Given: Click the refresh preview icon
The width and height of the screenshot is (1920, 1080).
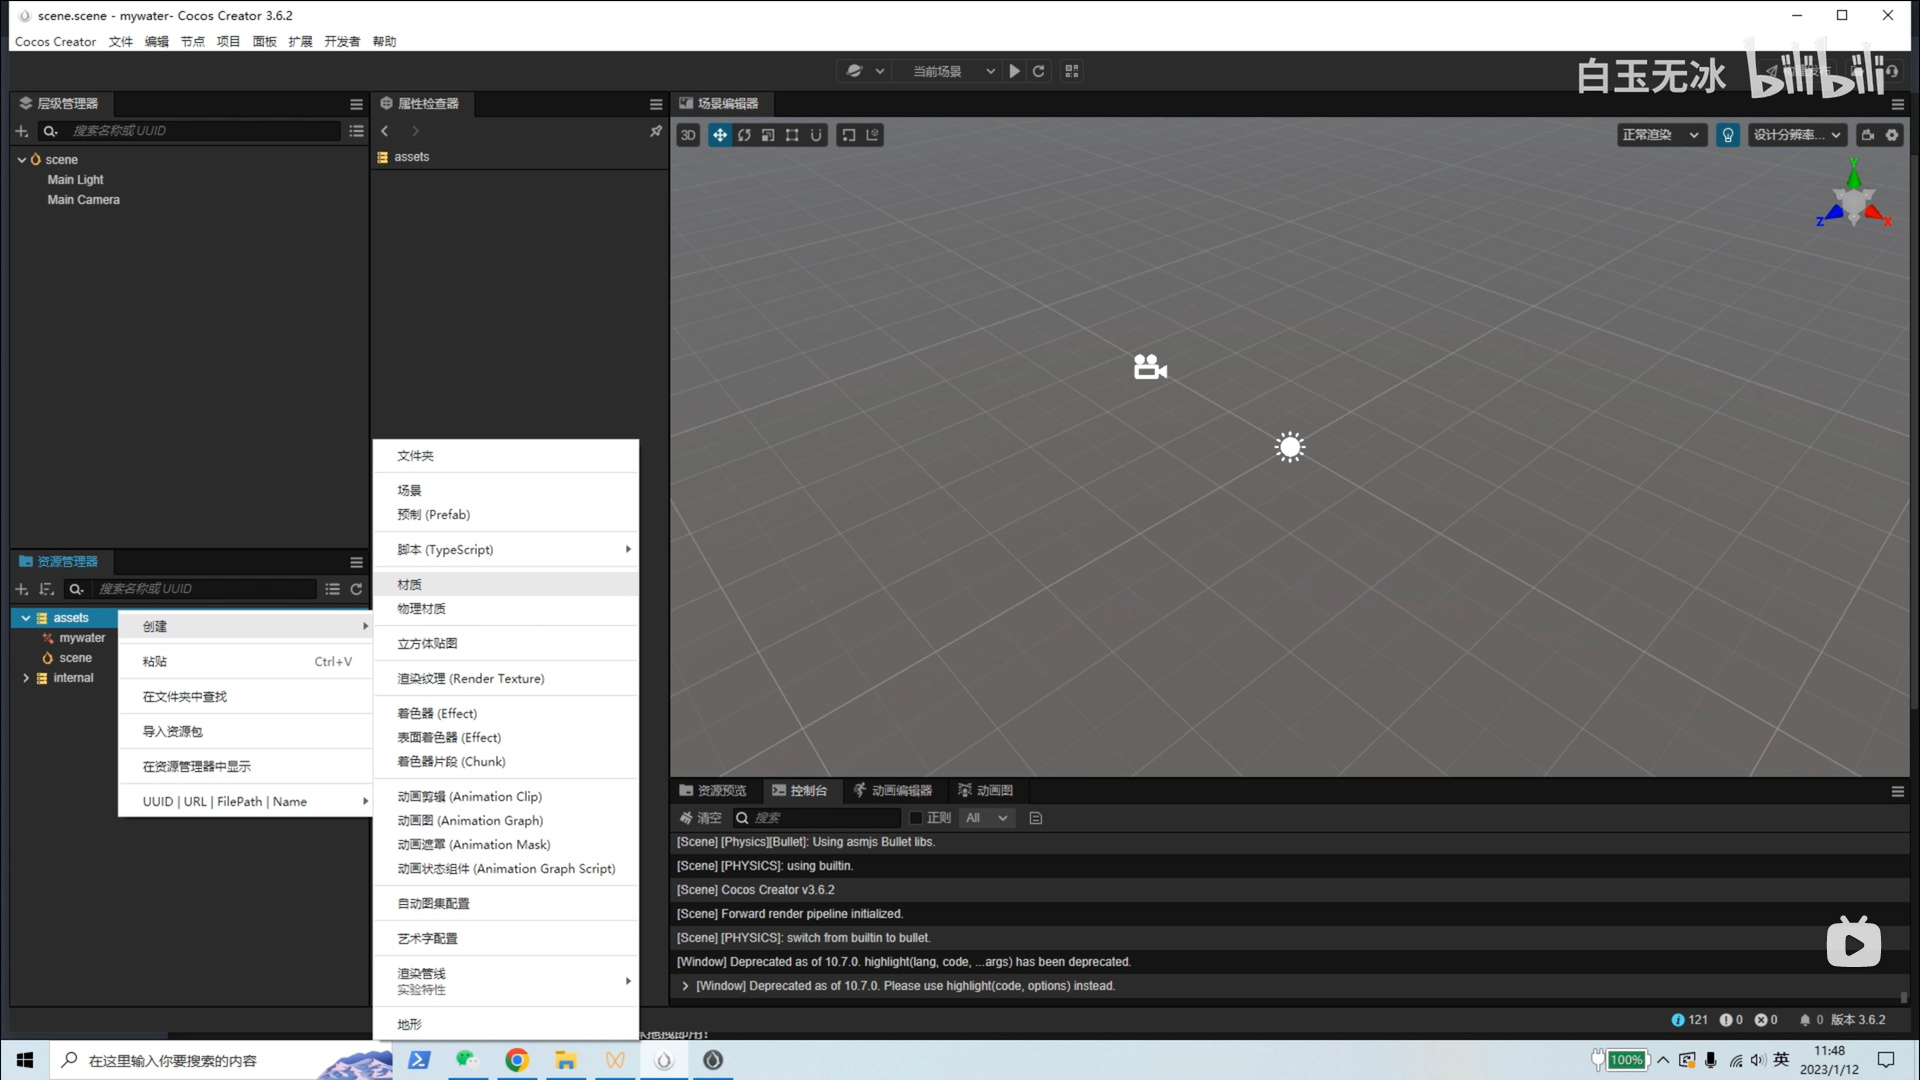Looking at the screenshot, I should tap(1039, 71).
